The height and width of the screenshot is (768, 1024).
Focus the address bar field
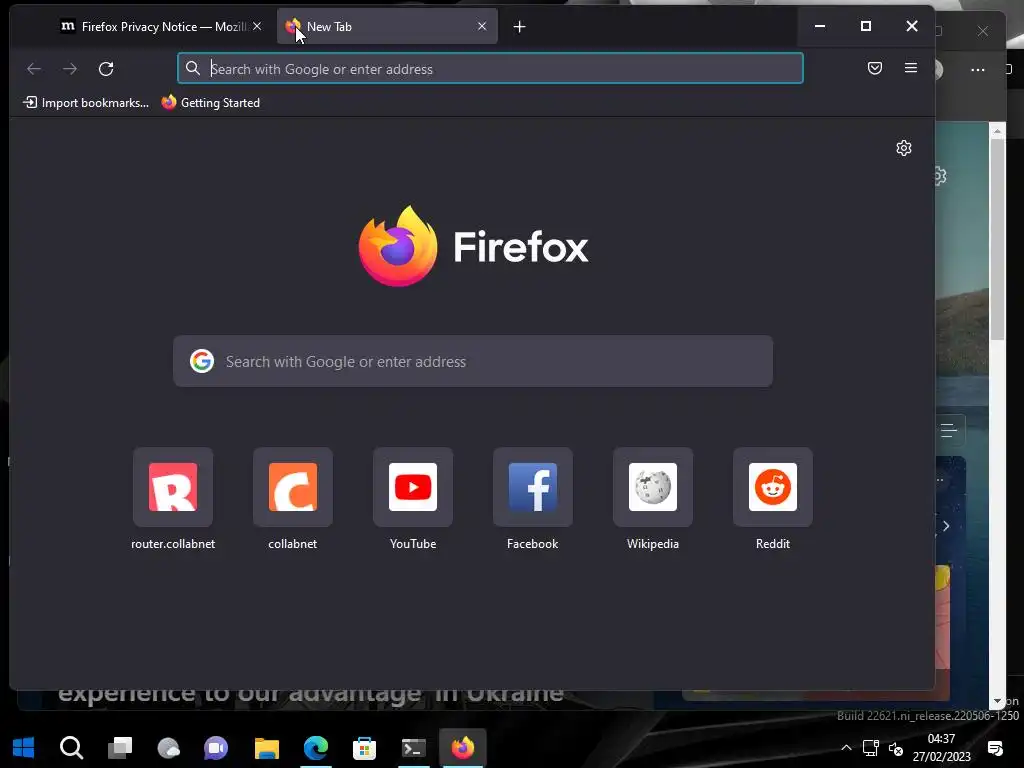490,69
